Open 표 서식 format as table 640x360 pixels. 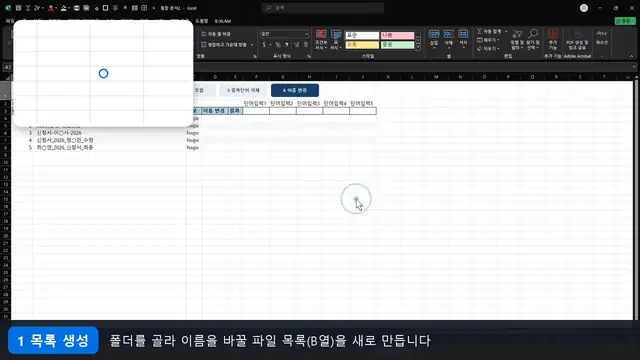[x=336, y=40]
